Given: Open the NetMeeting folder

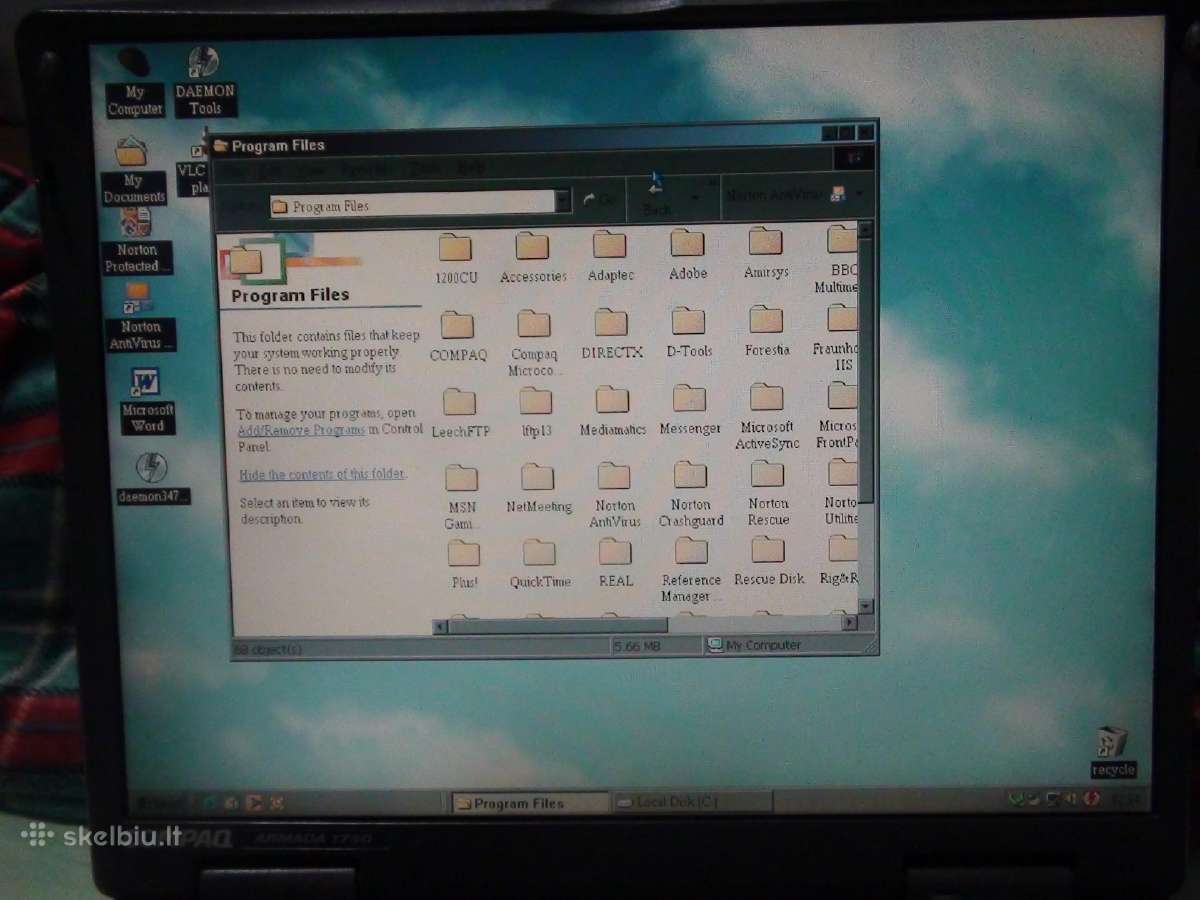Looking at the screenshot, I should 538,489.
